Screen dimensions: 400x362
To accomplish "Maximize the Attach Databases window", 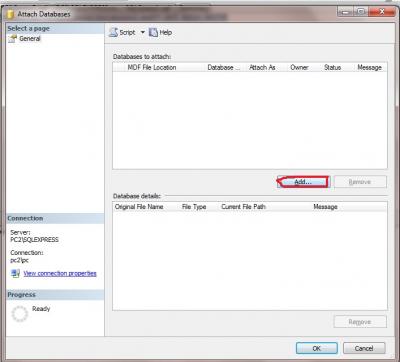I will [361, 12].
